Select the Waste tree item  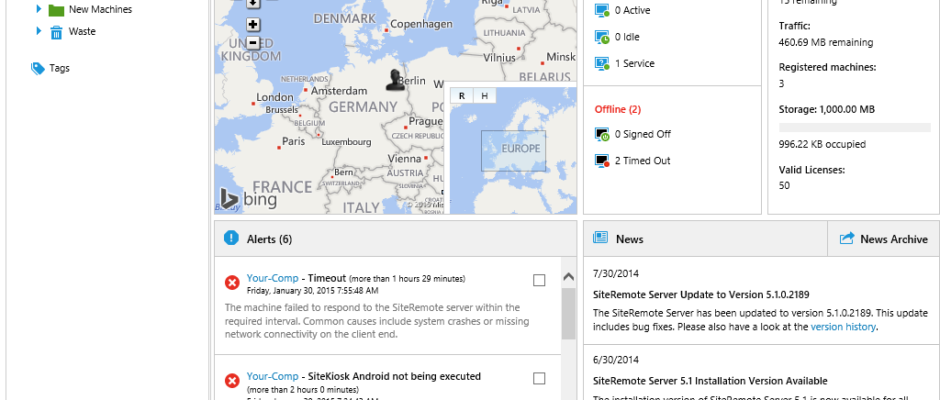[x=82, y=31]
